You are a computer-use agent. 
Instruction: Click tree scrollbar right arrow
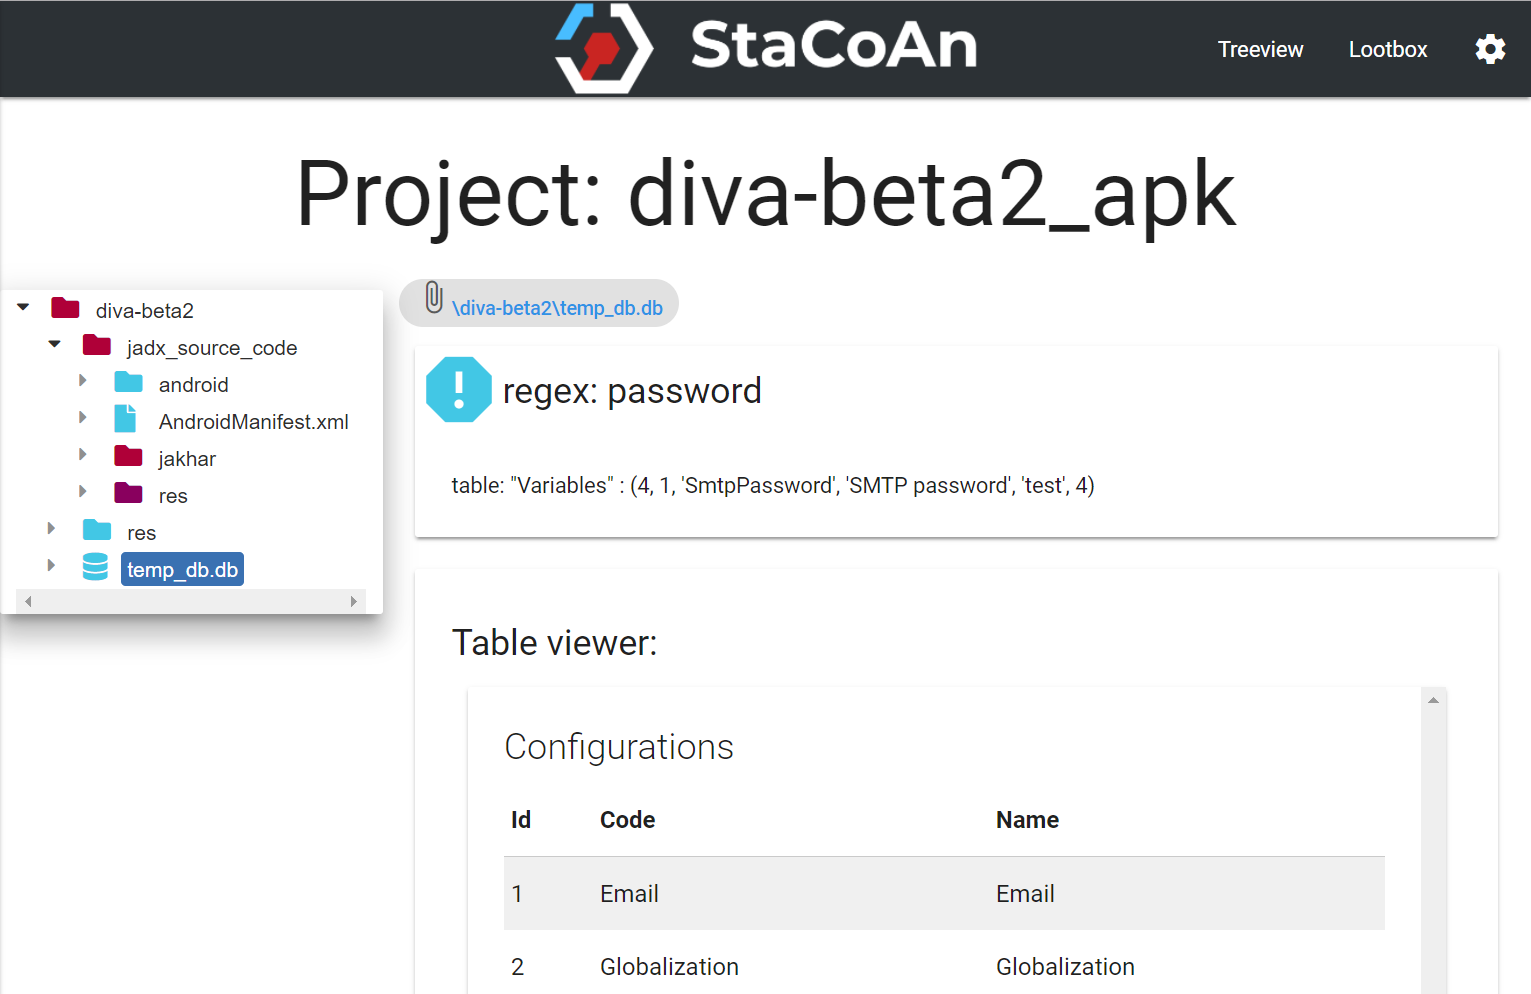coord(353,601)
